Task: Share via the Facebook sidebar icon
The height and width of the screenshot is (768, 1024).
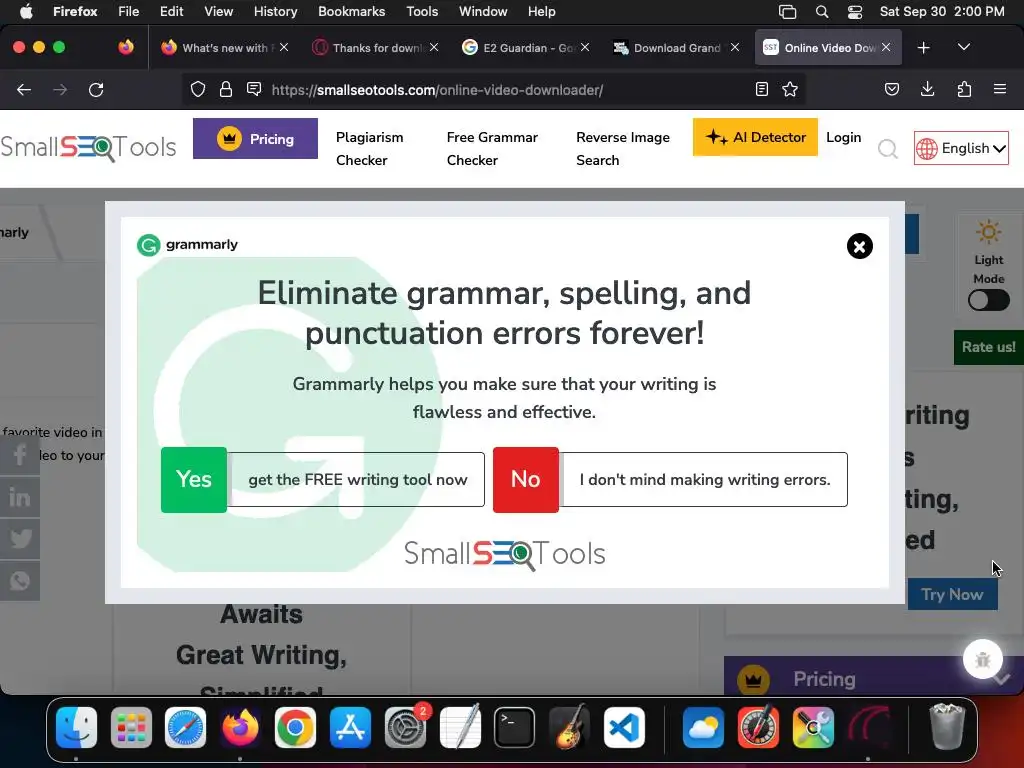Action: pos(20,455)
